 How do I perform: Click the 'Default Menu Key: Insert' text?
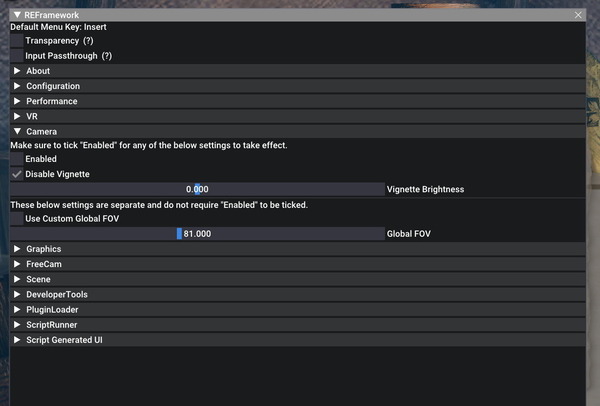(59, 27)
